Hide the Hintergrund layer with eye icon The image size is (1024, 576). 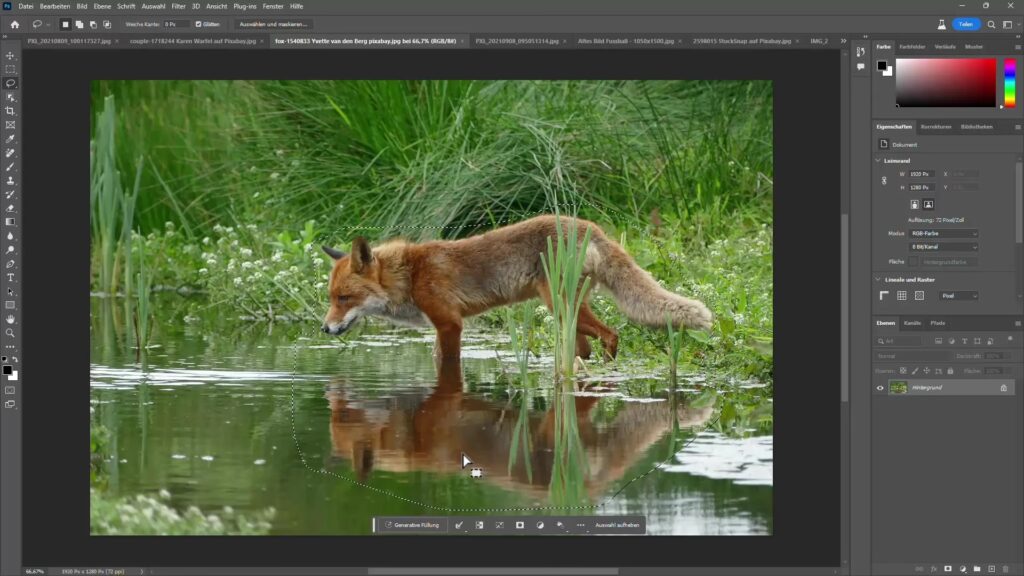click(880, 387)
